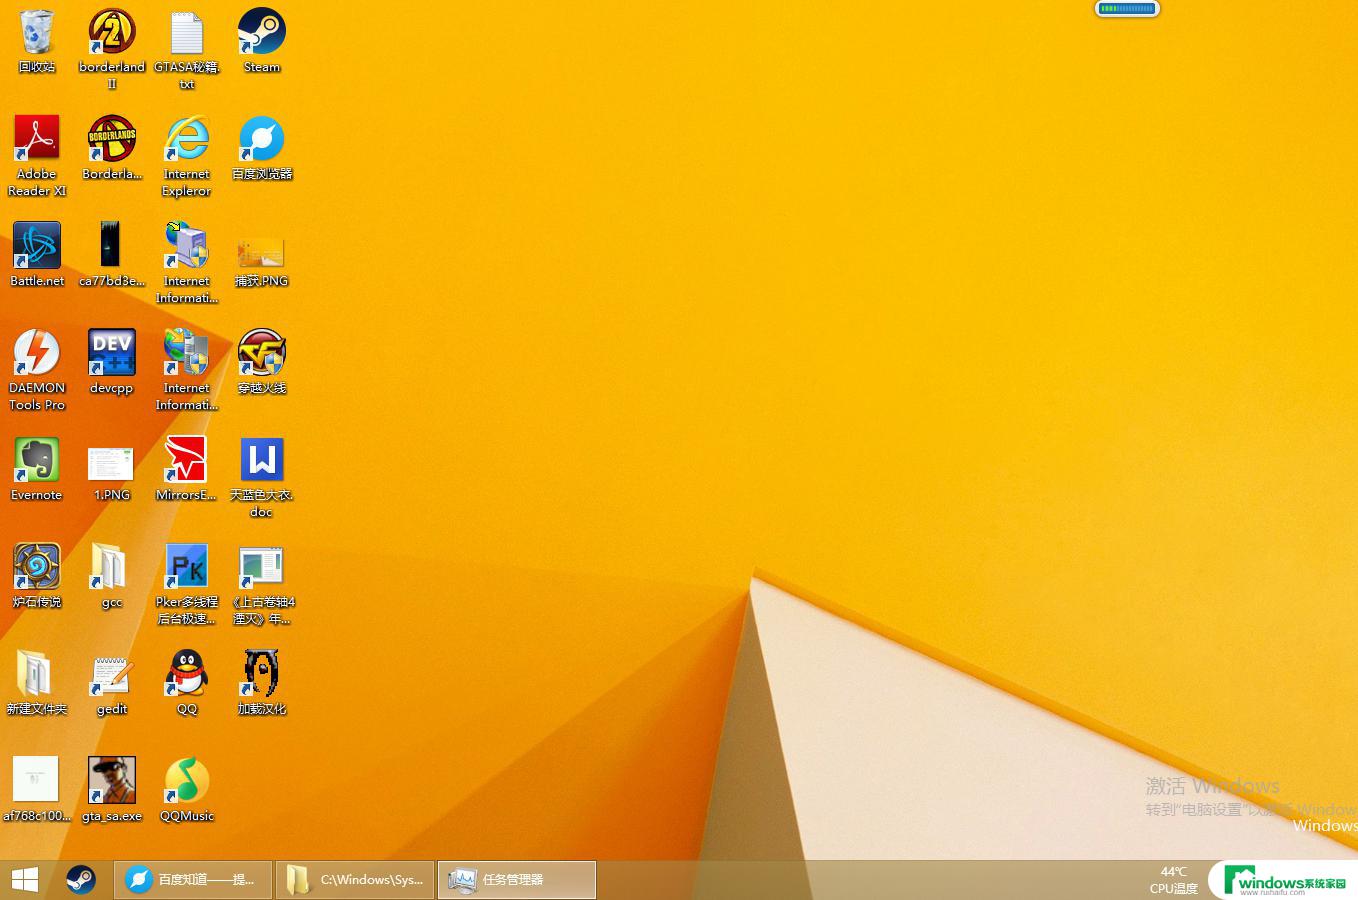Click Steam pinned taskbar icon
This screenshot has width=1358, height=900.
point(81,880)
